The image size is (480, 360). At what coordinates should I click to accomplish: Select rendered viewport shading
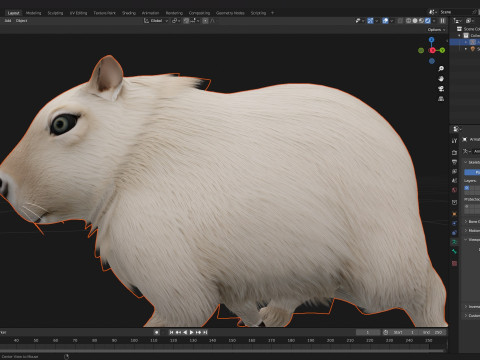pos(428,21)
